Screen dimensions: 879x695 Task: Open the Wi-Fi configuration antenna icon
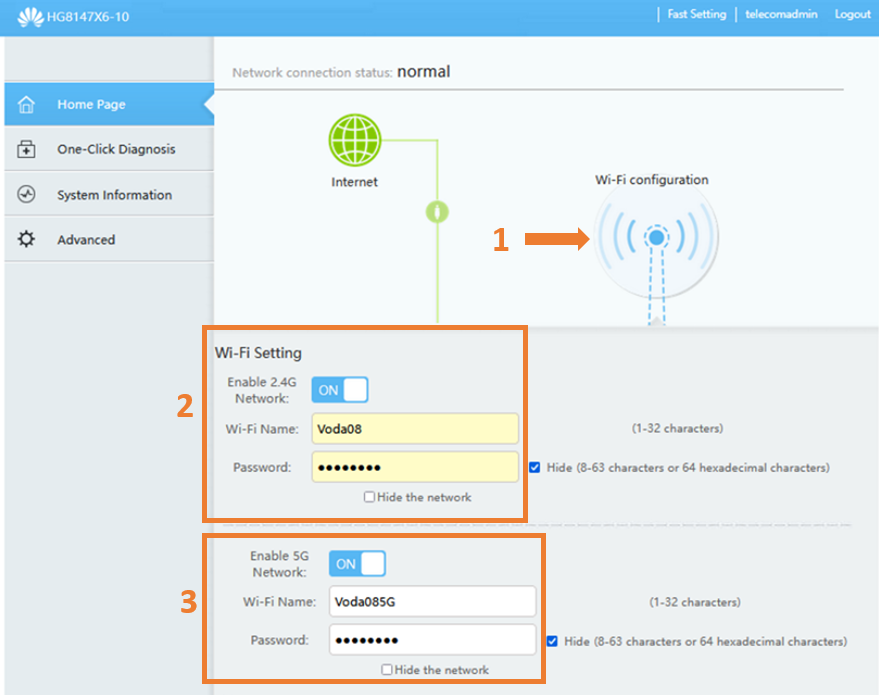tap(655, 238)
